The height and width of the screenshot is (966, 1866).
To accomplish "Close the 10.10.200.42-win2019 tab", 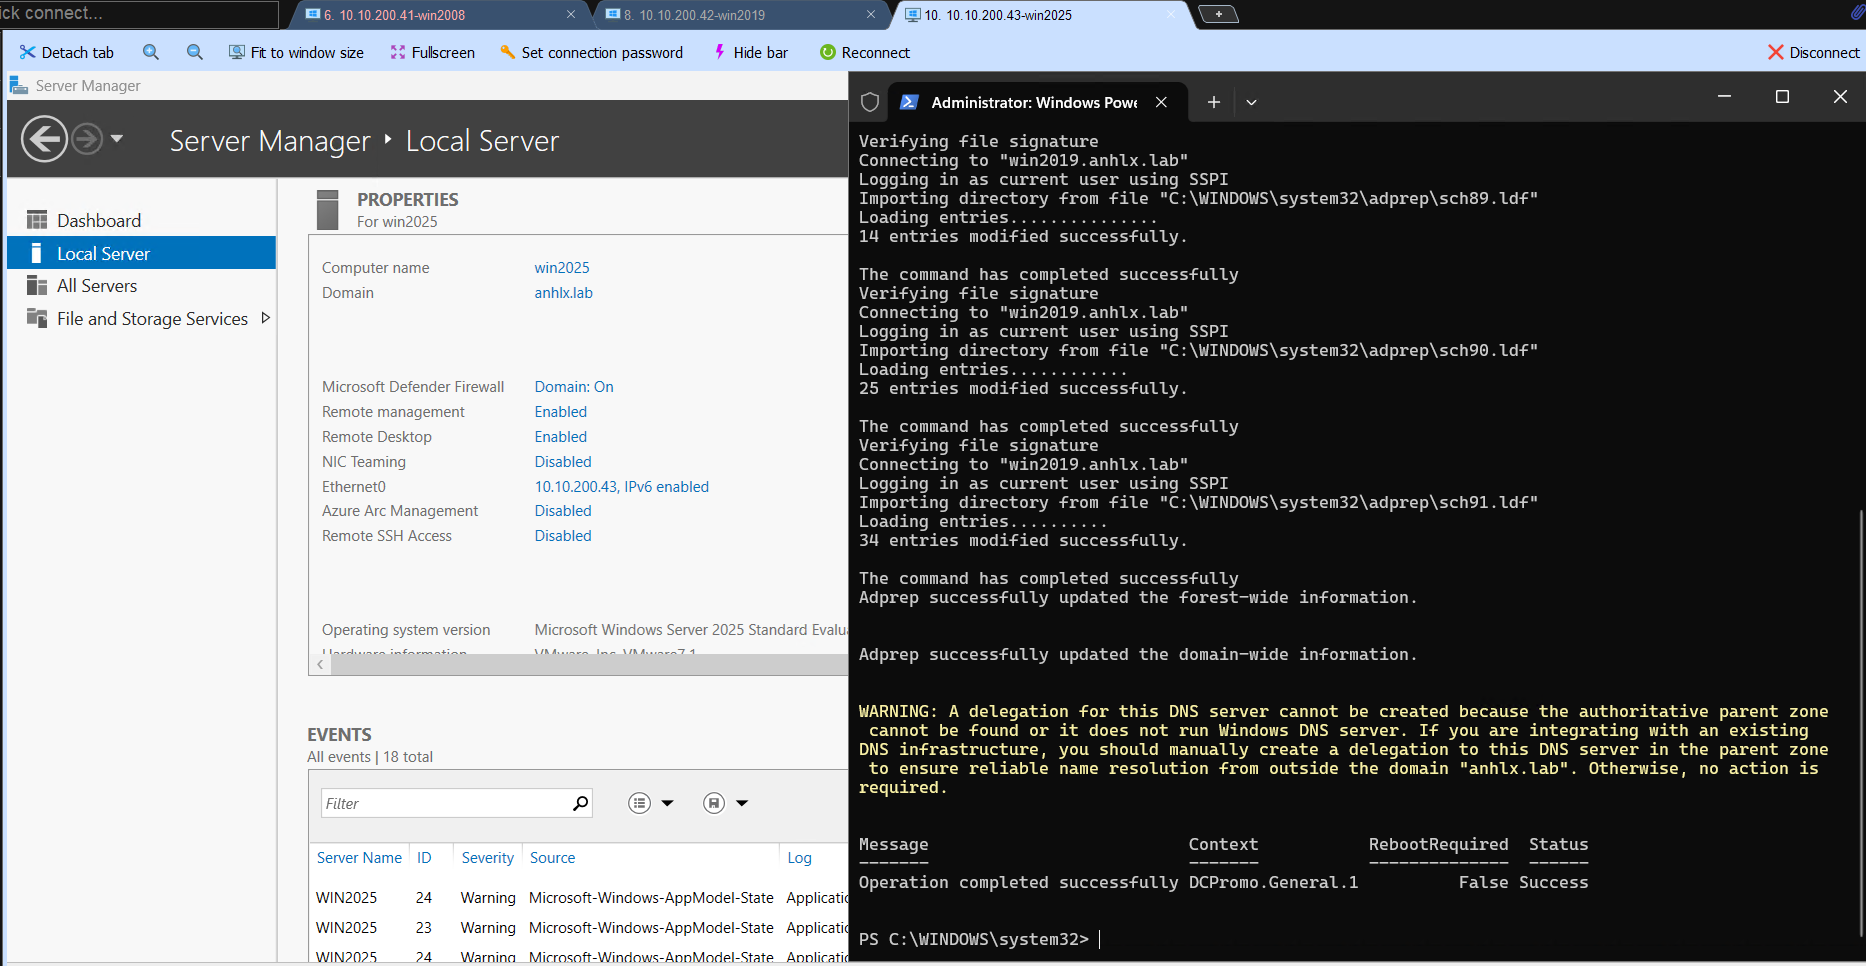I will pyautogui.click(x=871, y=15).
